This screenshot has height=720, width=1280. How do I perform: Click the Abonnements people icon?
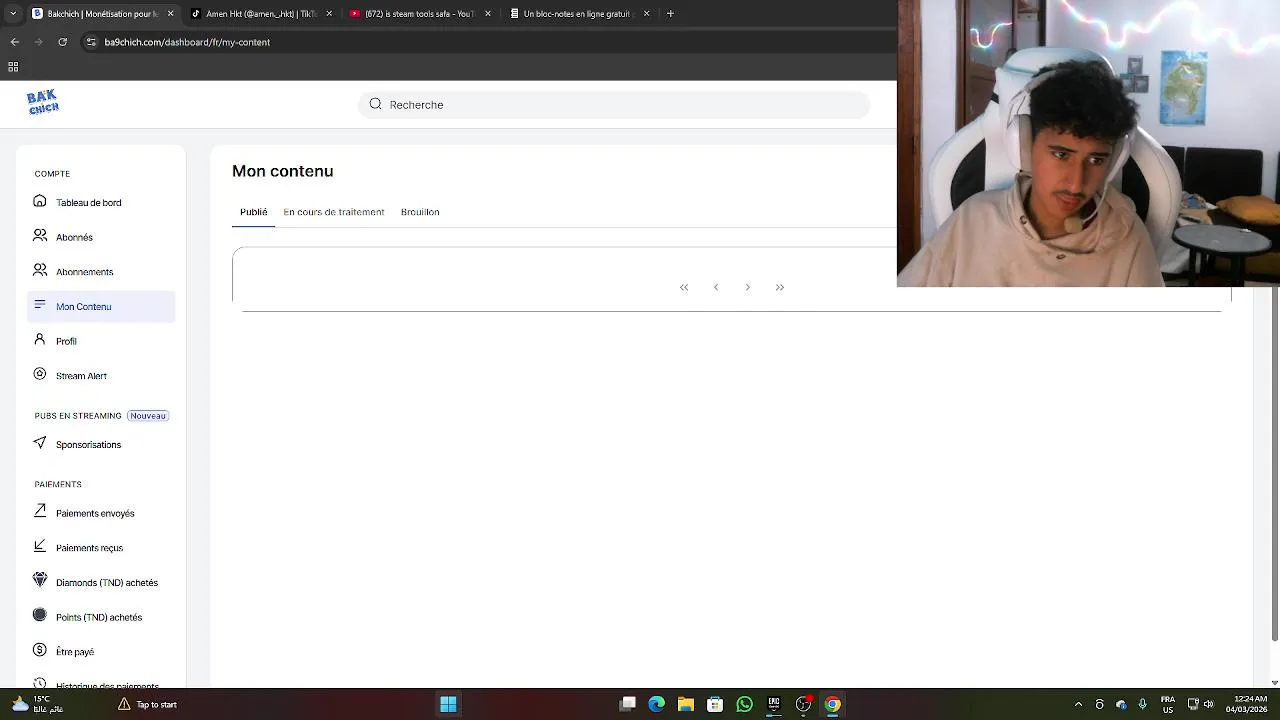(x=40, y=270)
